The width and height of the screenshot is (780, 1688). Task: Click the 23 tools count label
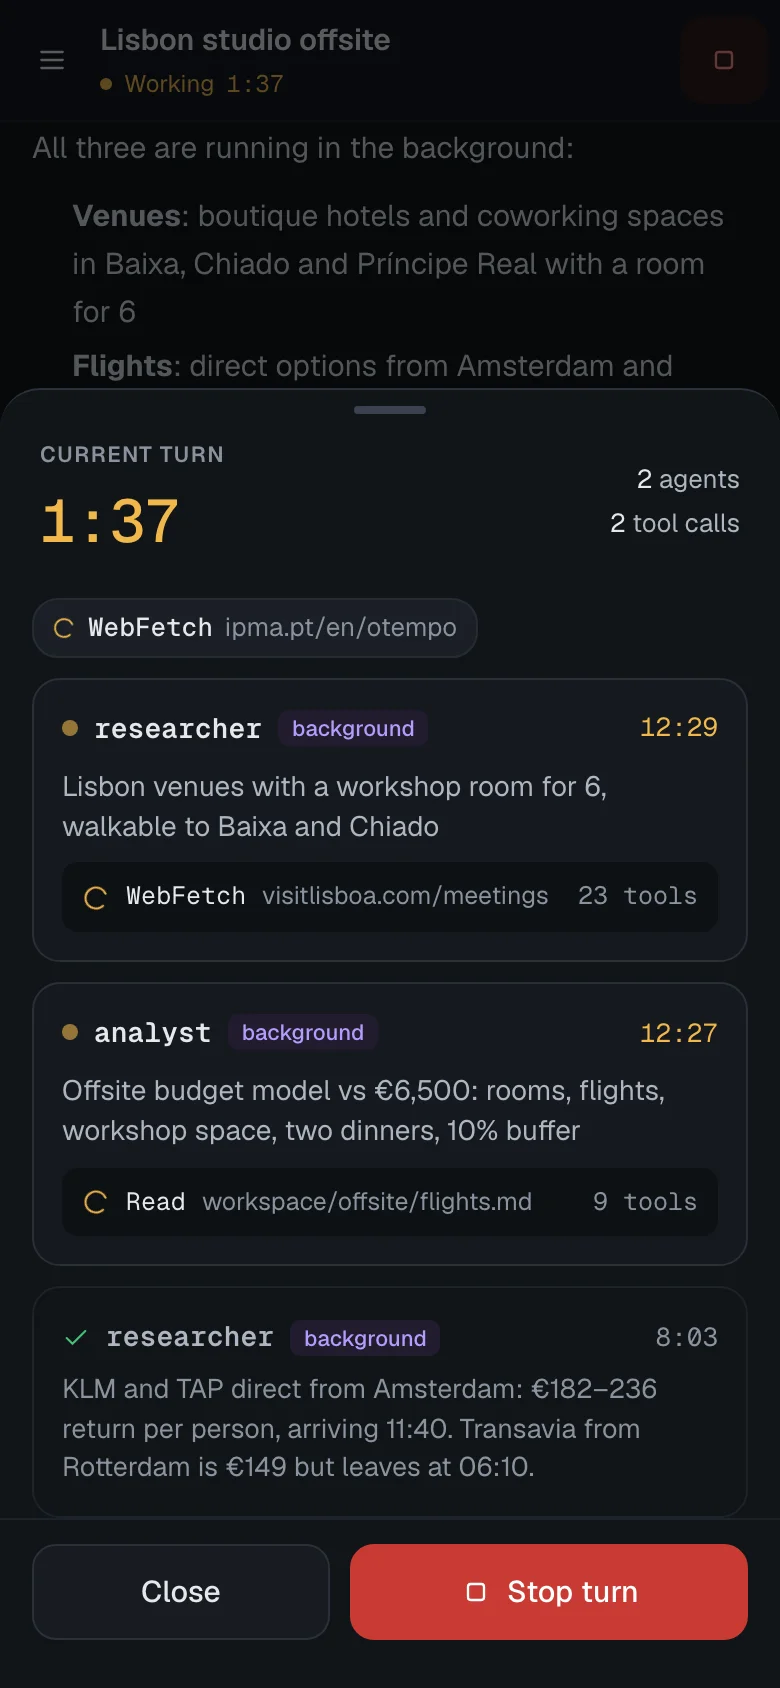pyautogui.click(x=637, y=896)
